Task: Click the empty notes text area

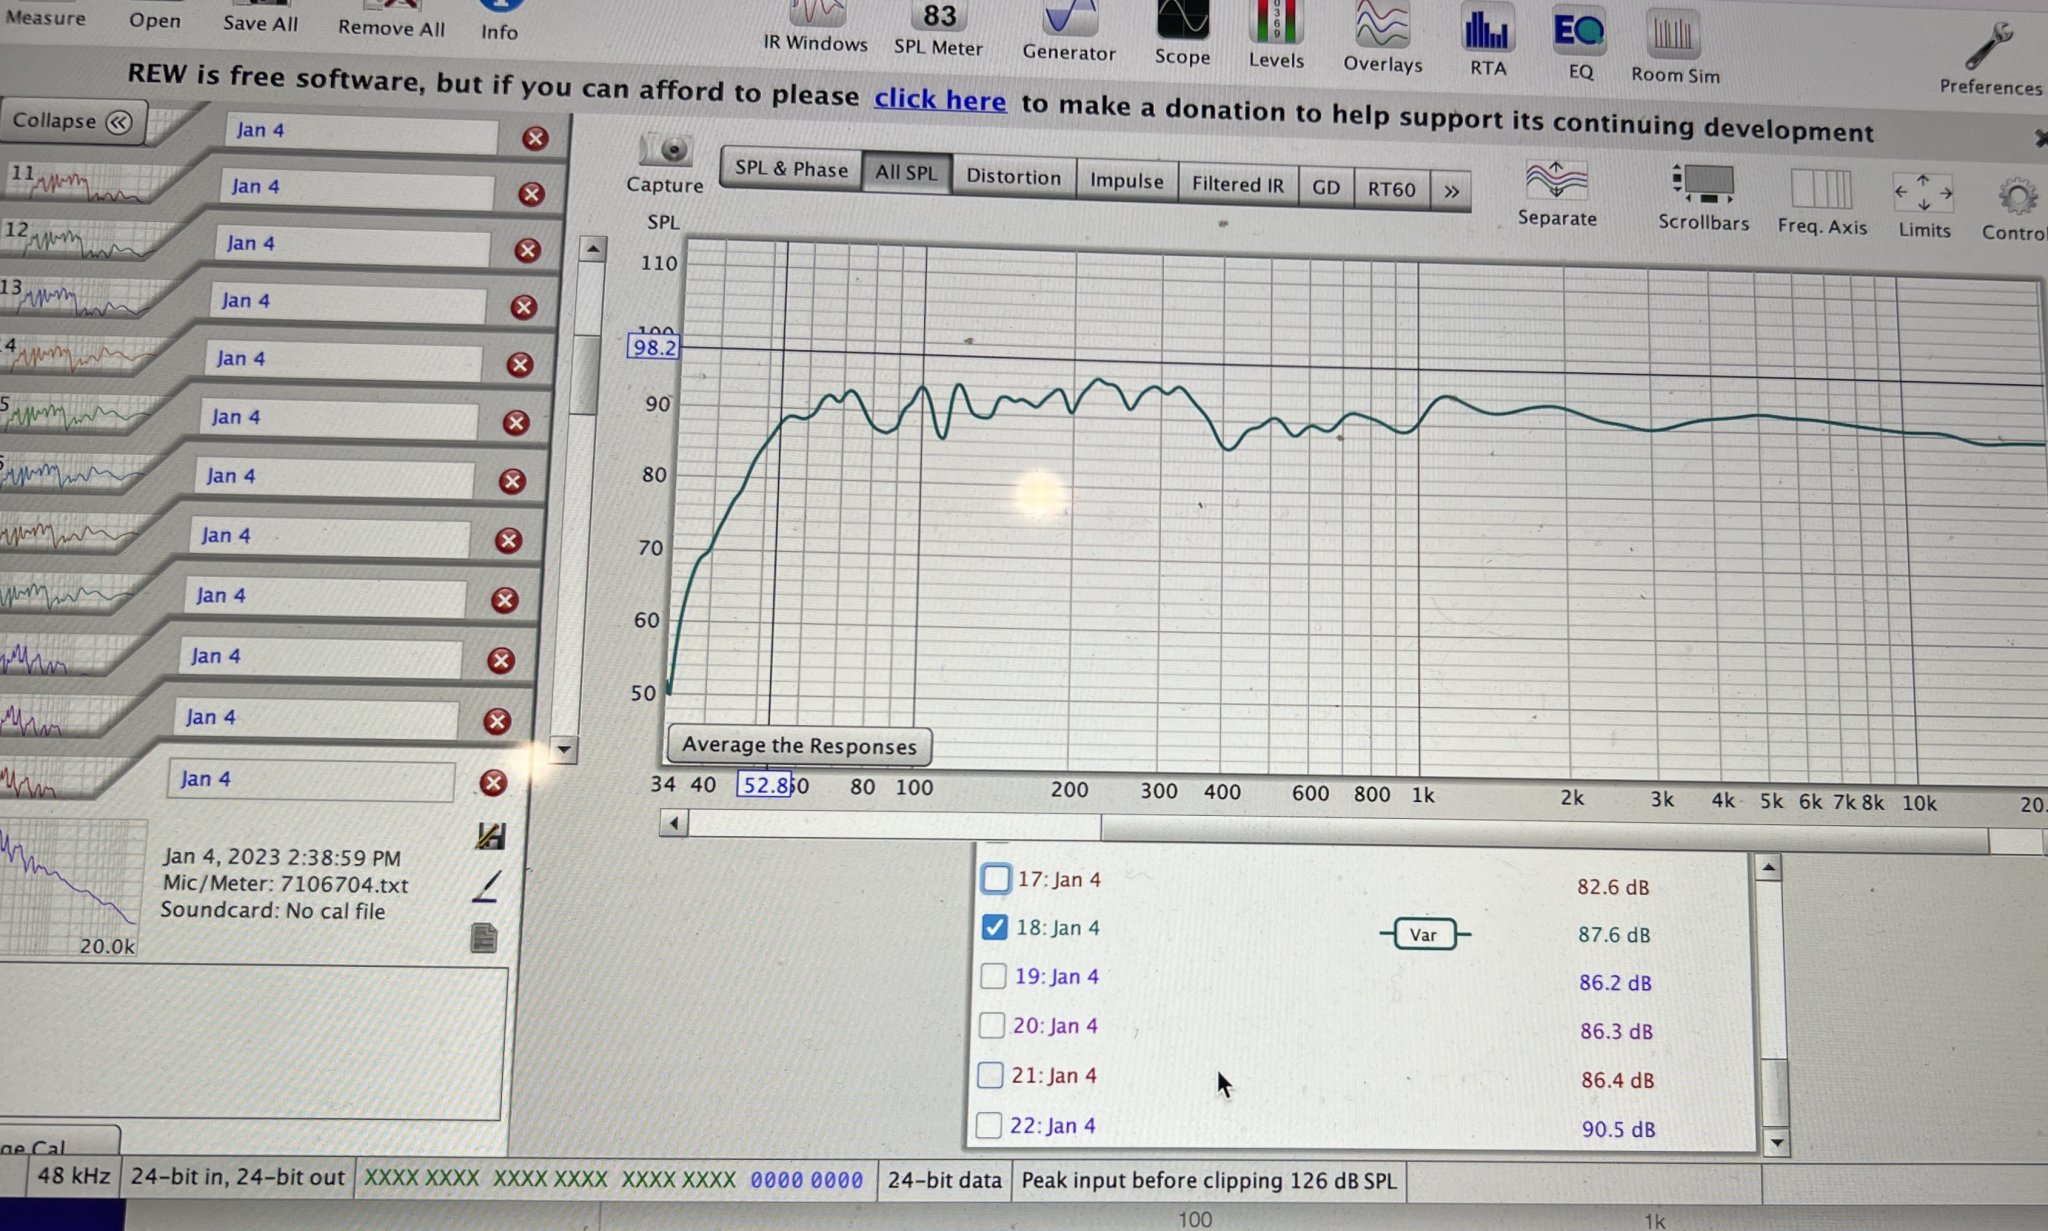Action: point(252,1042)
